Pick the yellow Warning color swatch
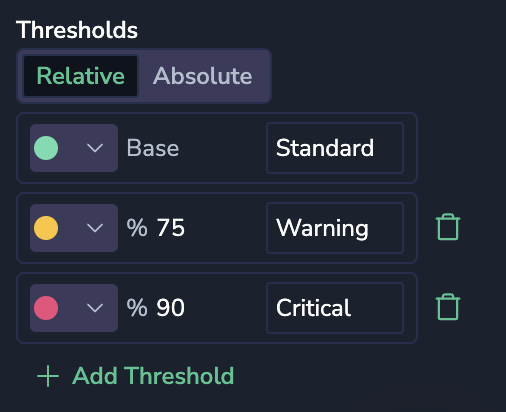Viewport: 506px width, 412px height. click(46, 228)
